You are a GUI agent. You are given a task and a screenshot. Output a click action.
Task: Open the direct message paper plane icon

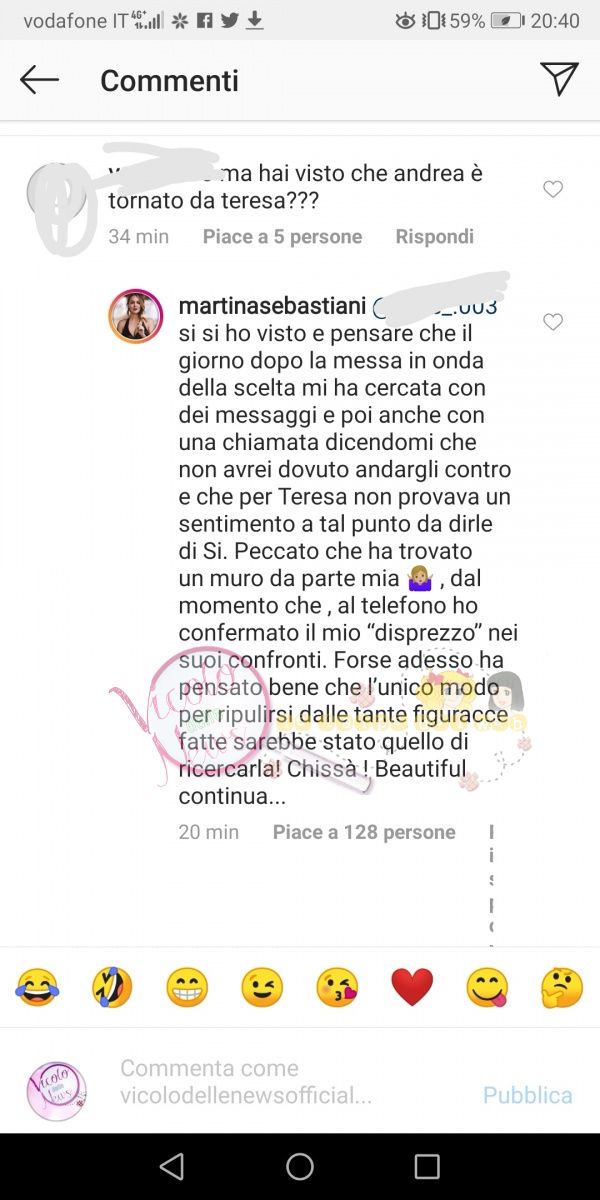click(x=559, y=79)
